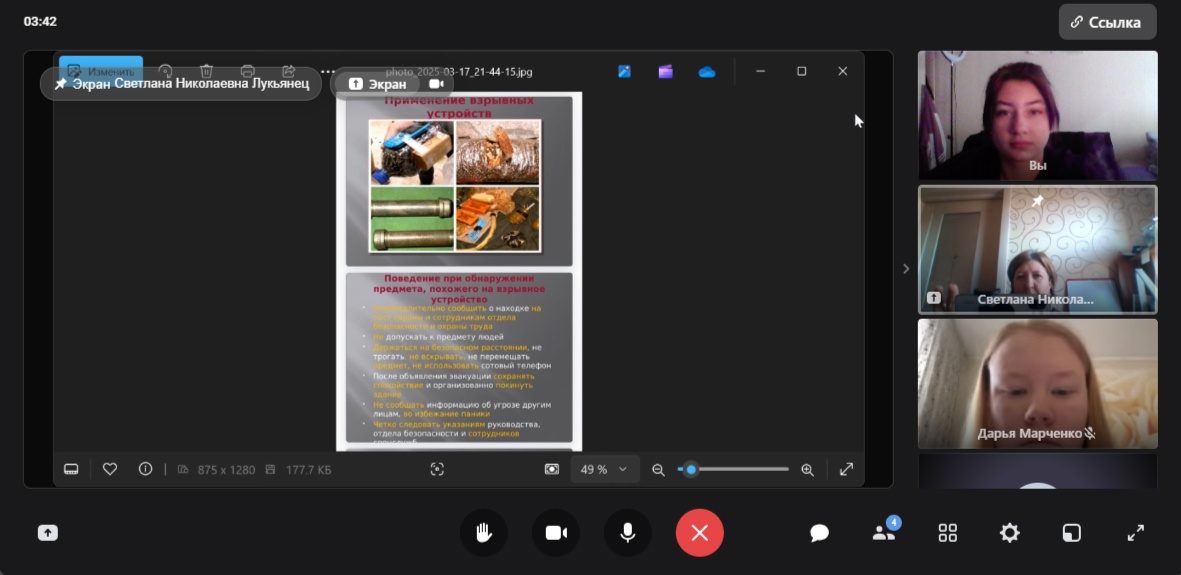
Task: Toggle your microphone in the call bar
Action: point(627,533)
